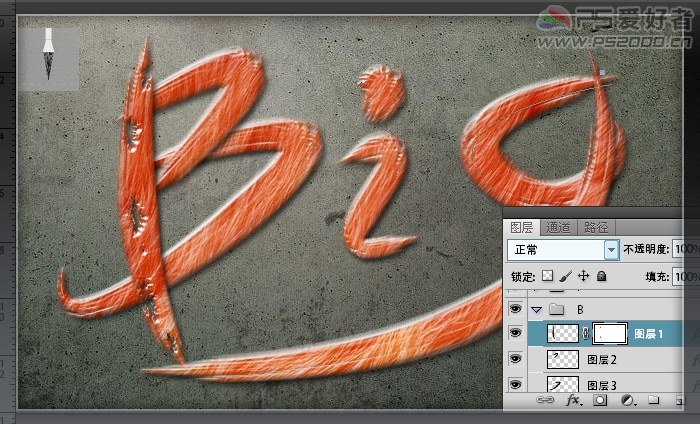This screenshot has width=700, height=424.
Task: Toggle visibility of 图层 1
Action: (516, 333)
